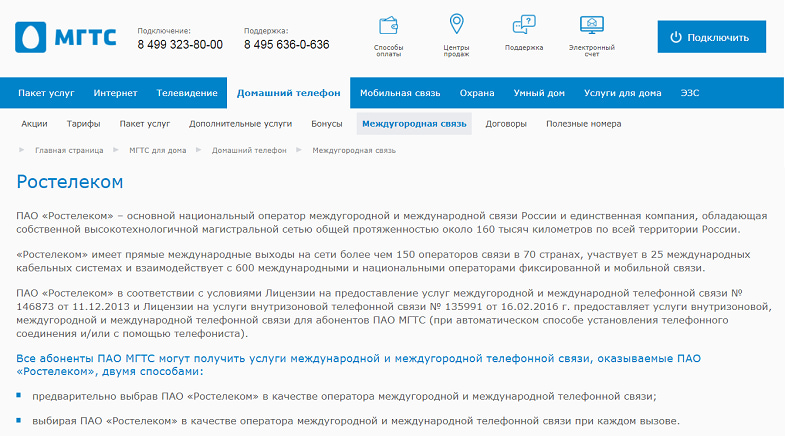Select the Мобильная связь tab
This screenshot has width=785, height=436.
399,93
